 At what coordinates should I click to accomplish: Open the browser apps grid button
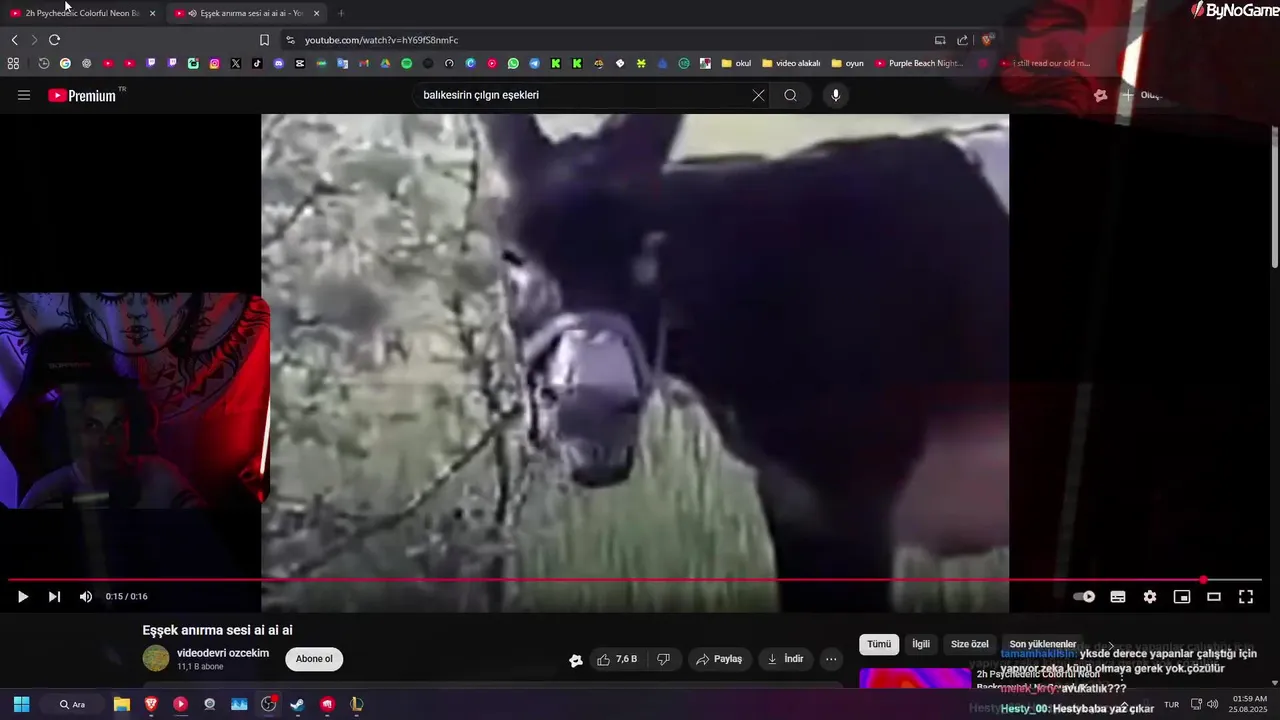[13, 63]
